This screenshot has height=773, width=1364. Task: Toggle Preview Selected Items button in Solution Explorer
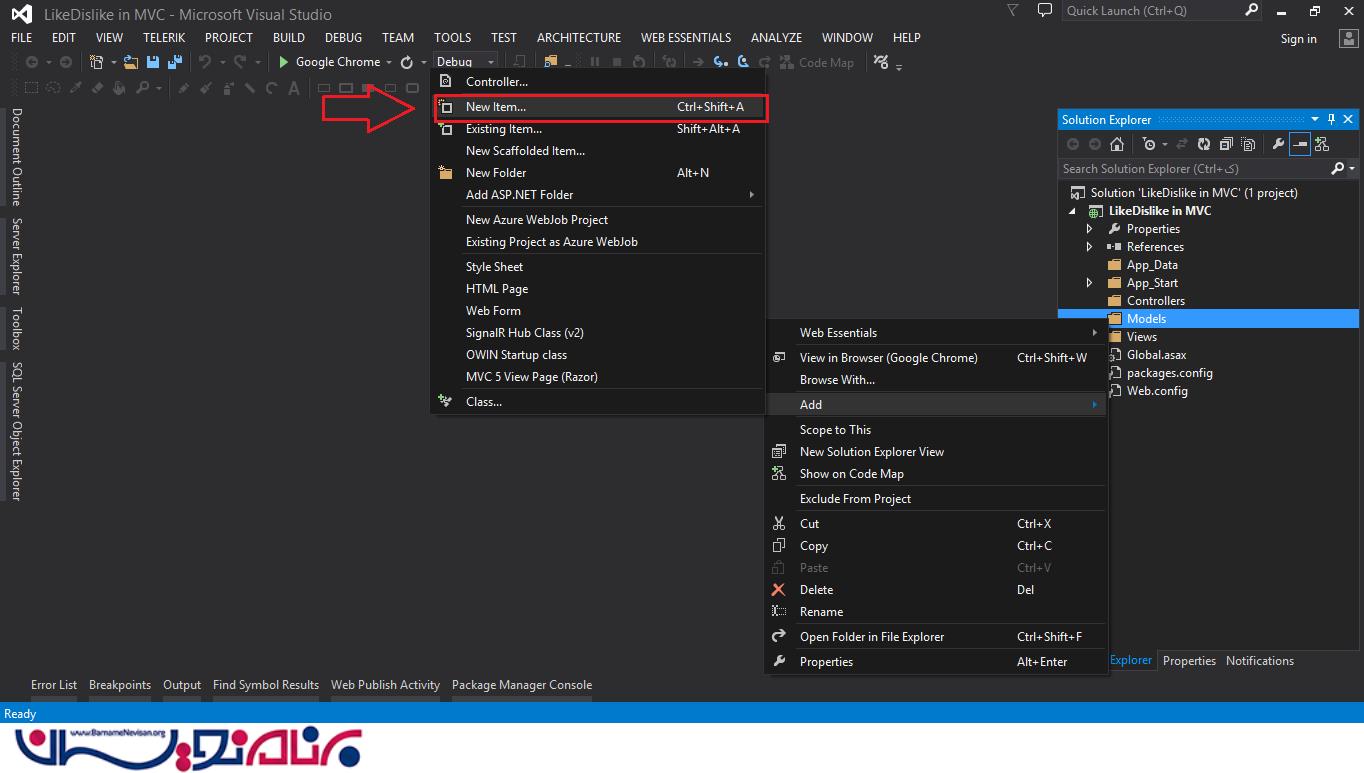1300,144
